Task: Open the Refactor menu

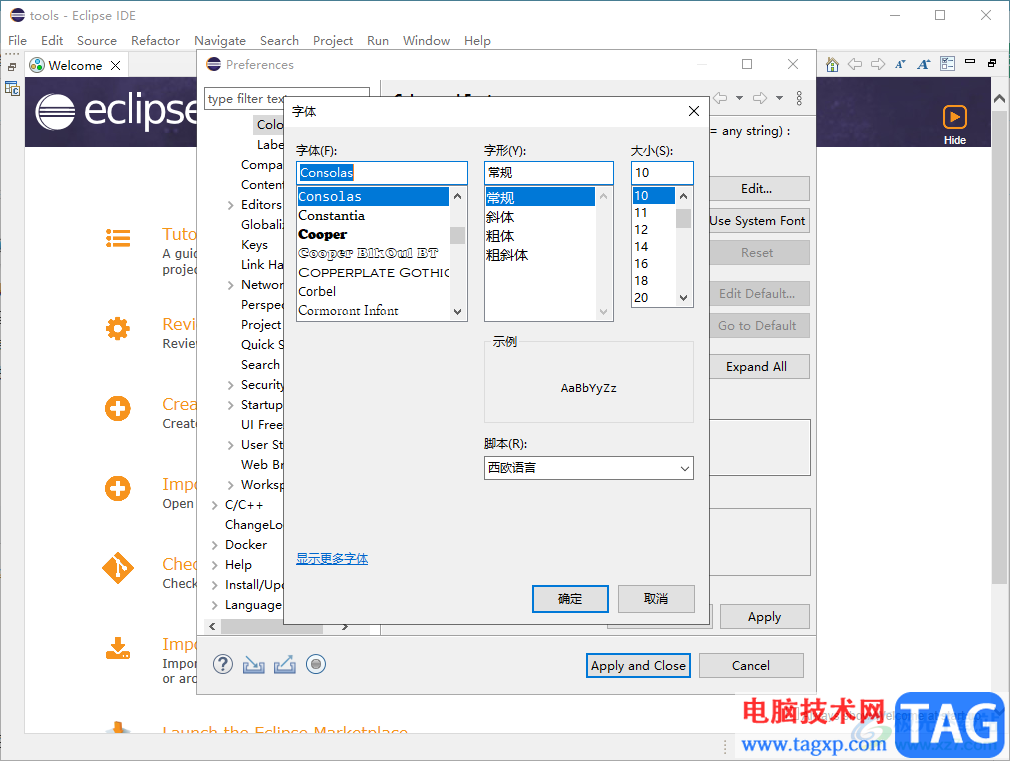Action: [x=155, y=41]
